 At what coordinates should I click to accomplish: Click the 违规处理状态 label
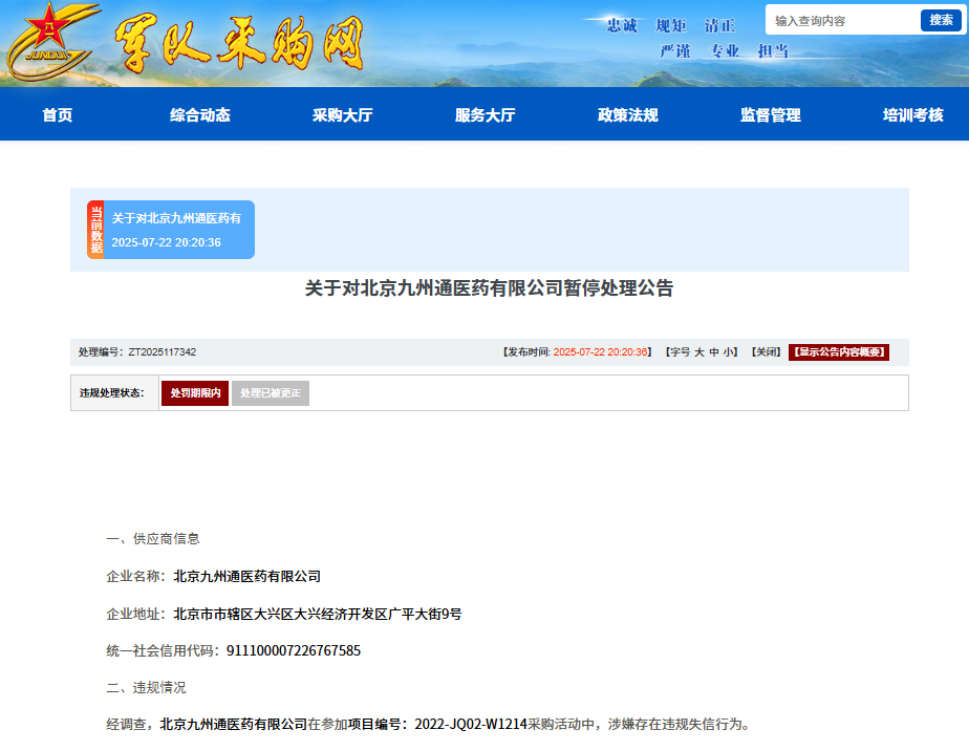pos(112,393)
